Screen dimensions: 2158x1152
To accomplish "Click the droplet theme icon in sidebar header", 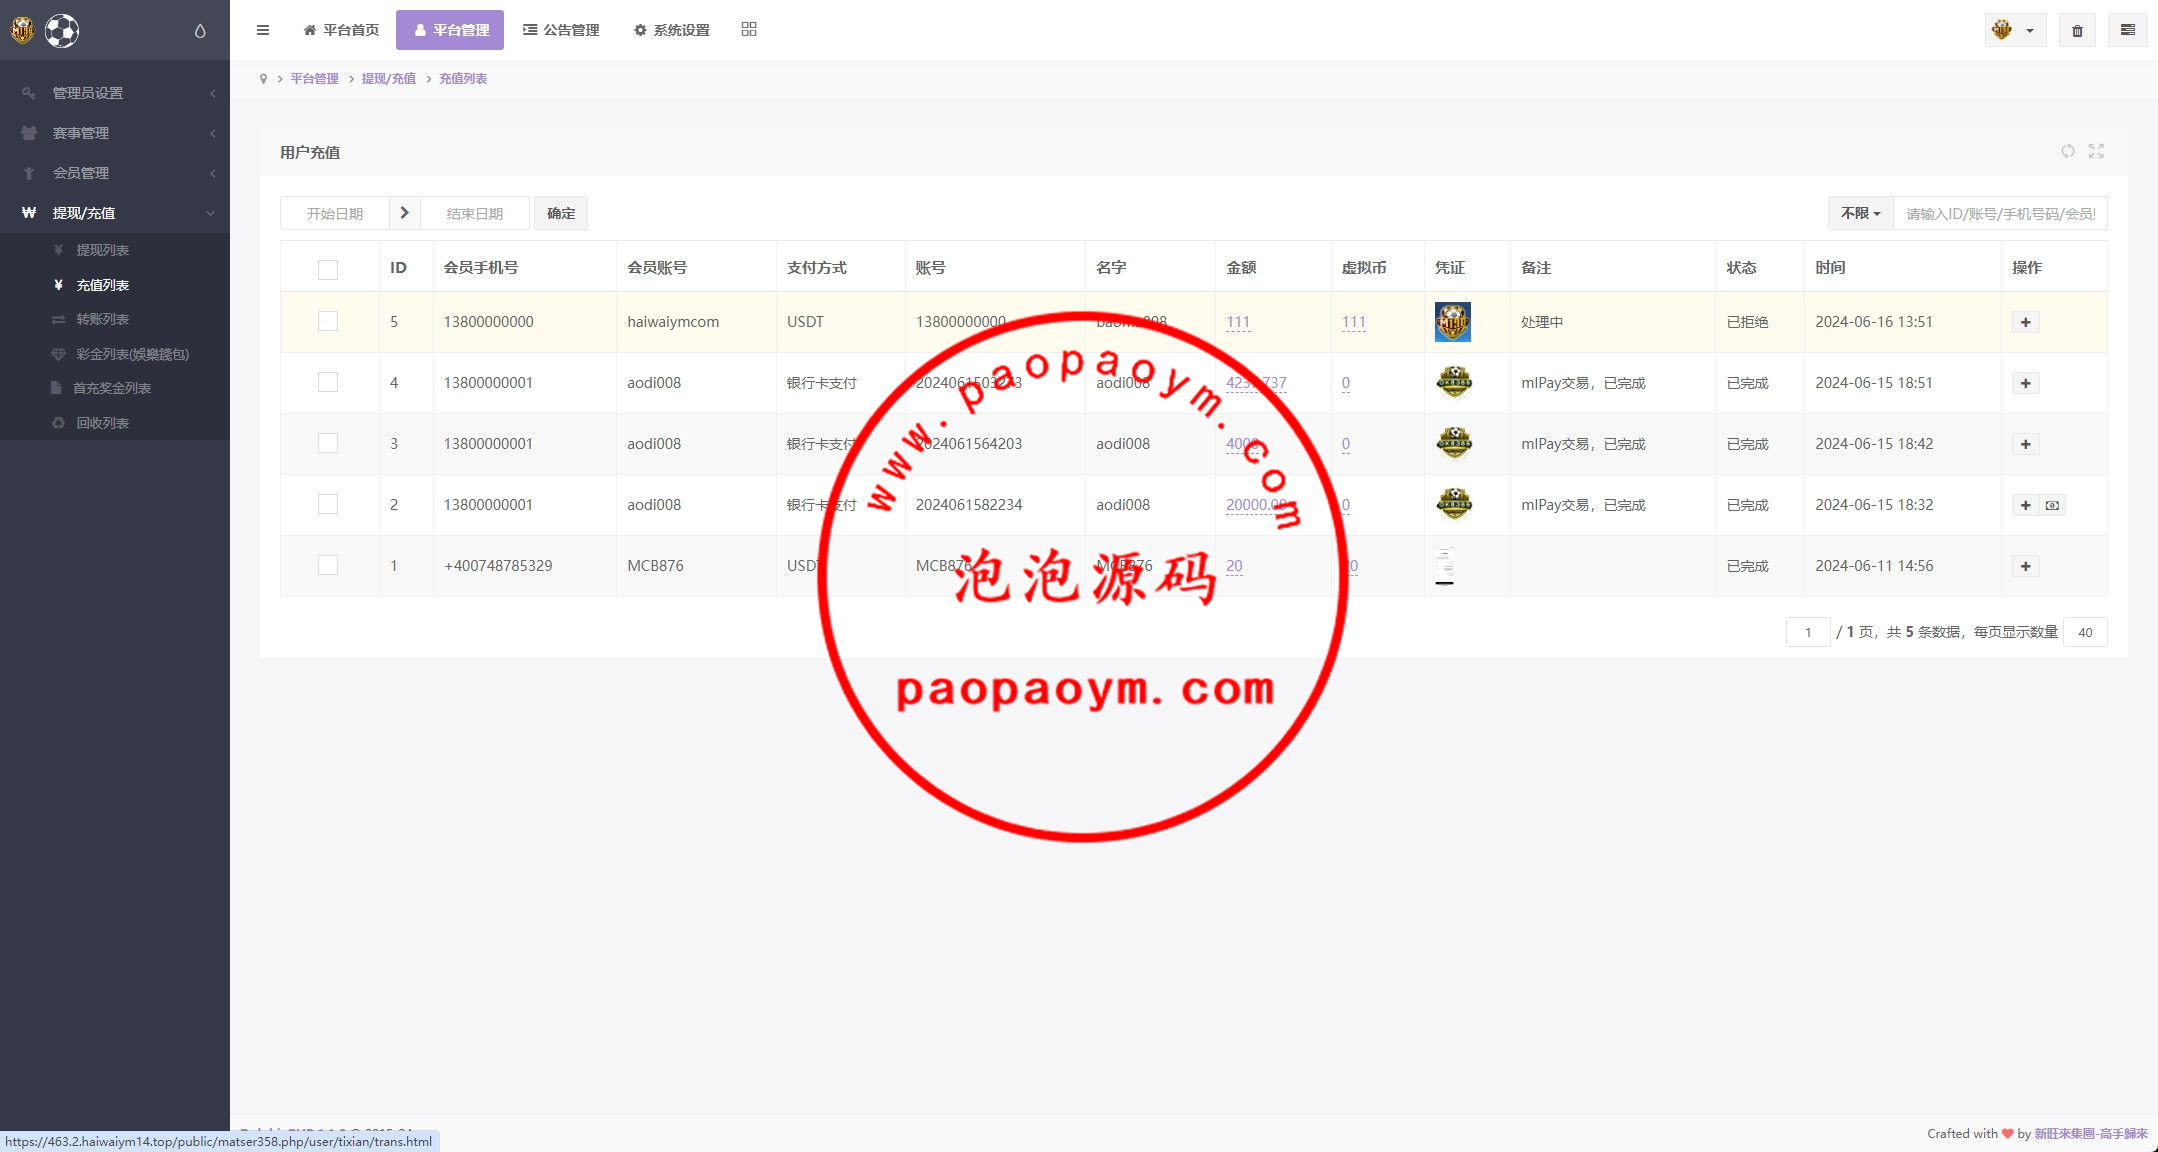I will tap(200, 31).
